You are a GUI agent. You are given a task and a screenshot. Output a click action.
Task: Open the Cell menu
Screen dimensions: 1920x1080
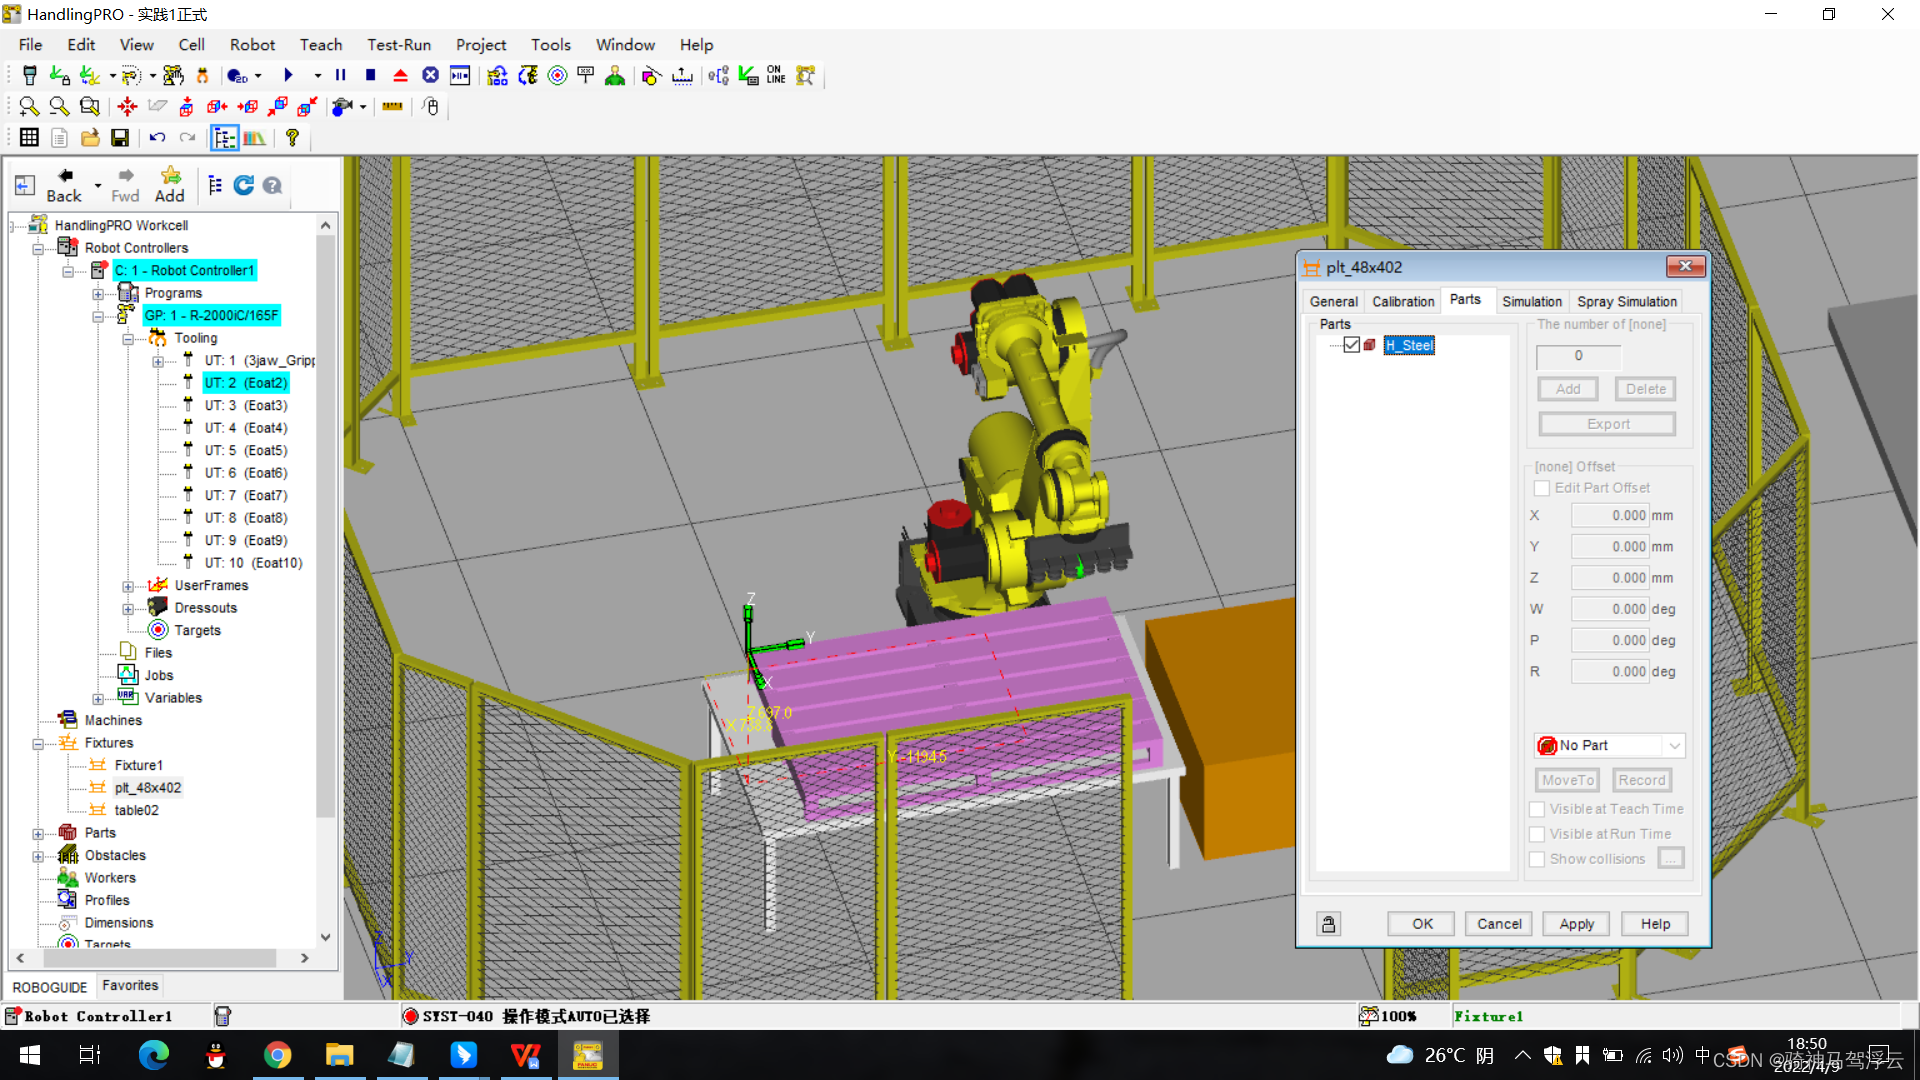[191, 45]
